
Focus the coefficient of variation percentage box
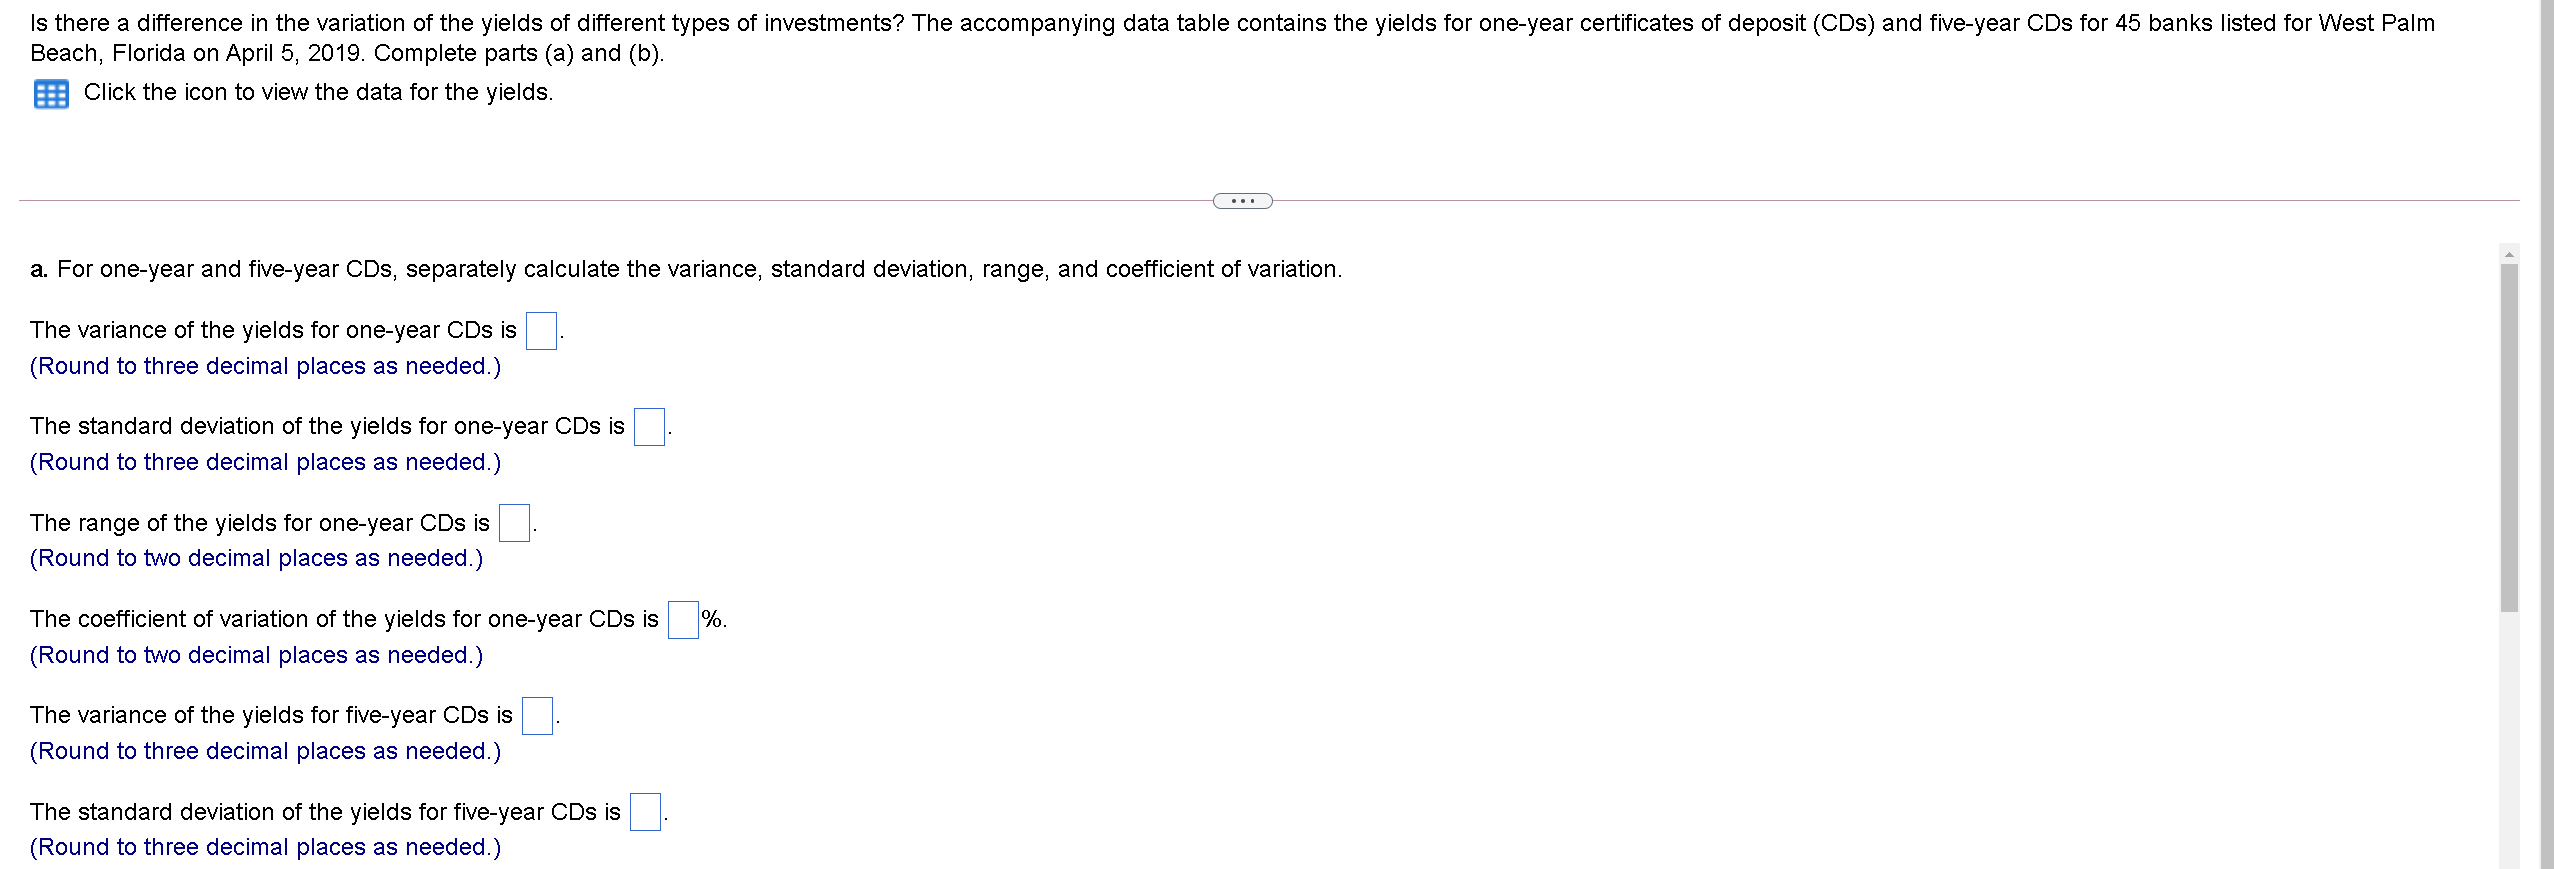click(x=681, y=619)
